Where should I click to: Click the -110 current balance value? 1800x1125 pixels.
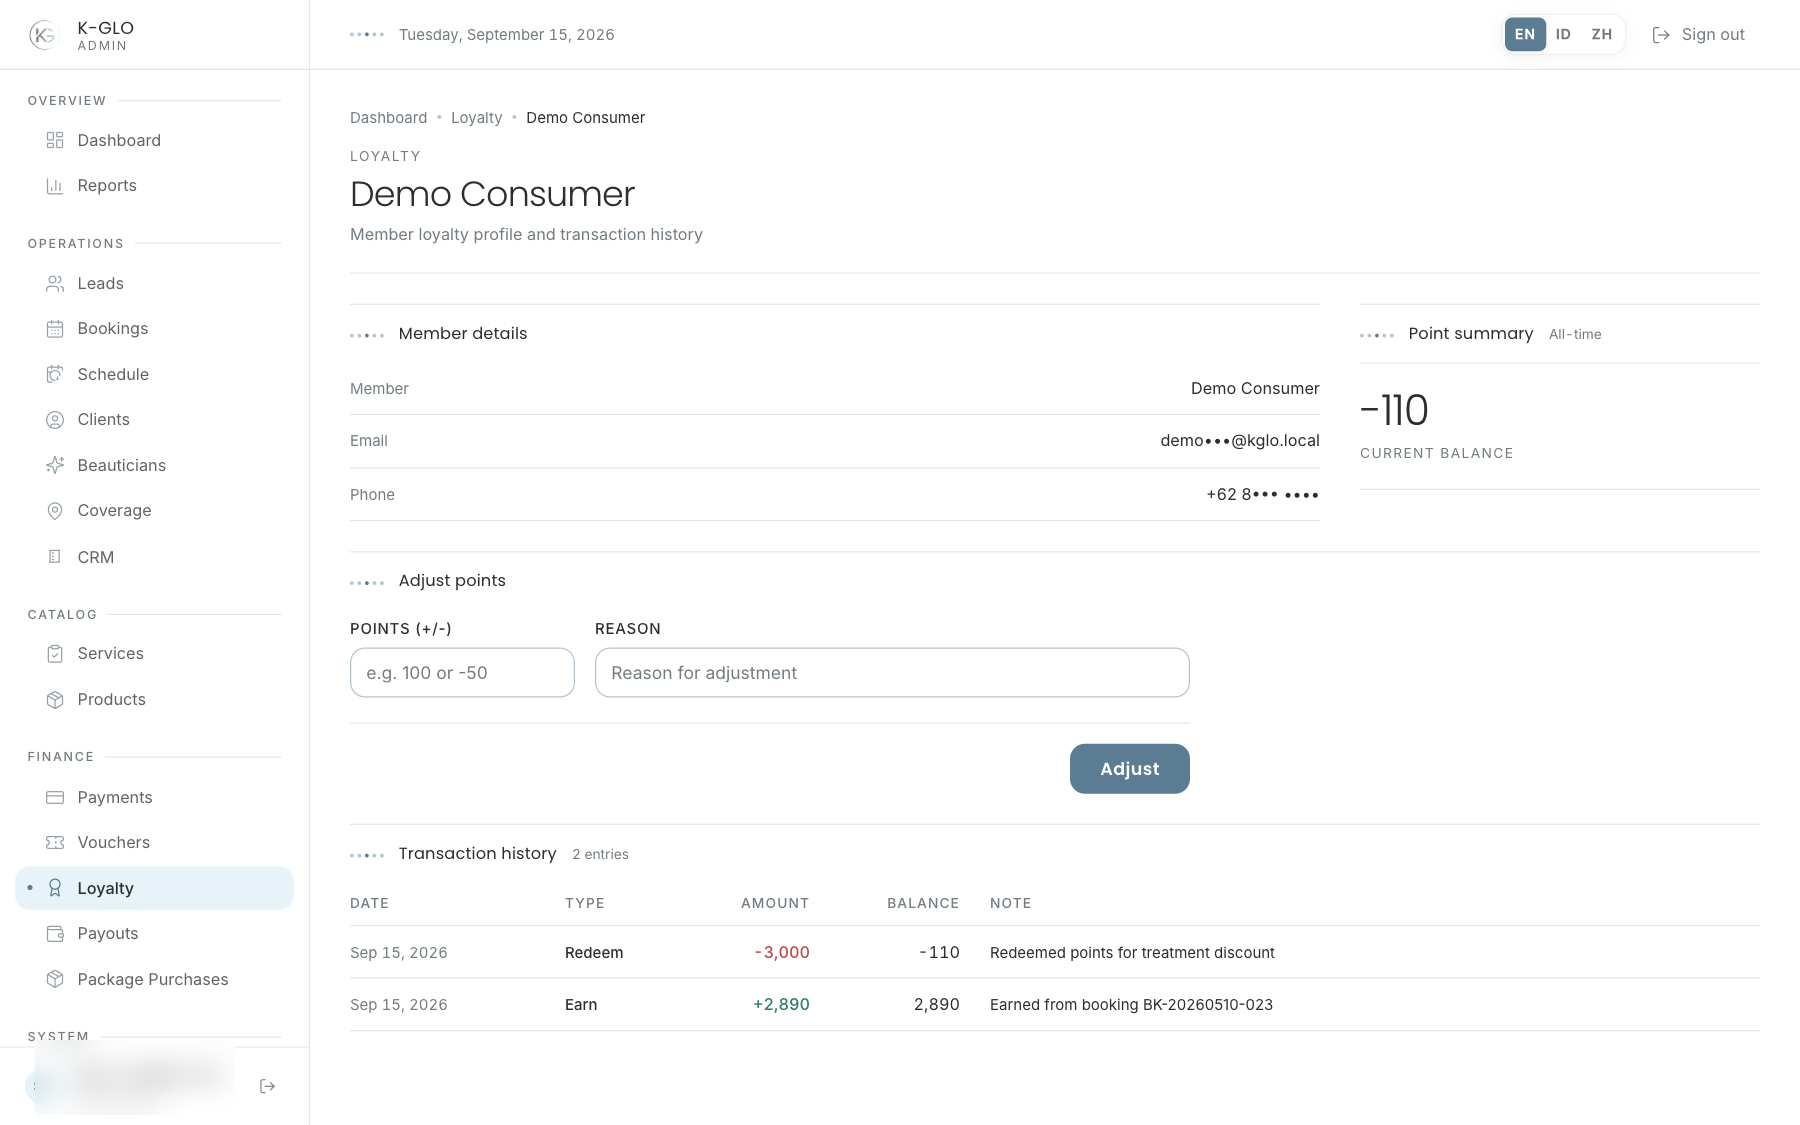[x=1394, y=410]
